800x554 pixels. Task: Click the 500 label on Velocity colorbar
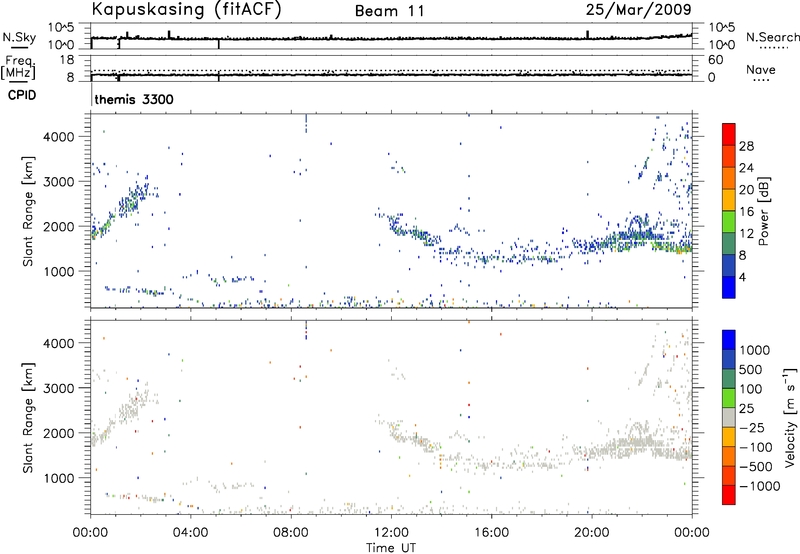tap(751, 369)
